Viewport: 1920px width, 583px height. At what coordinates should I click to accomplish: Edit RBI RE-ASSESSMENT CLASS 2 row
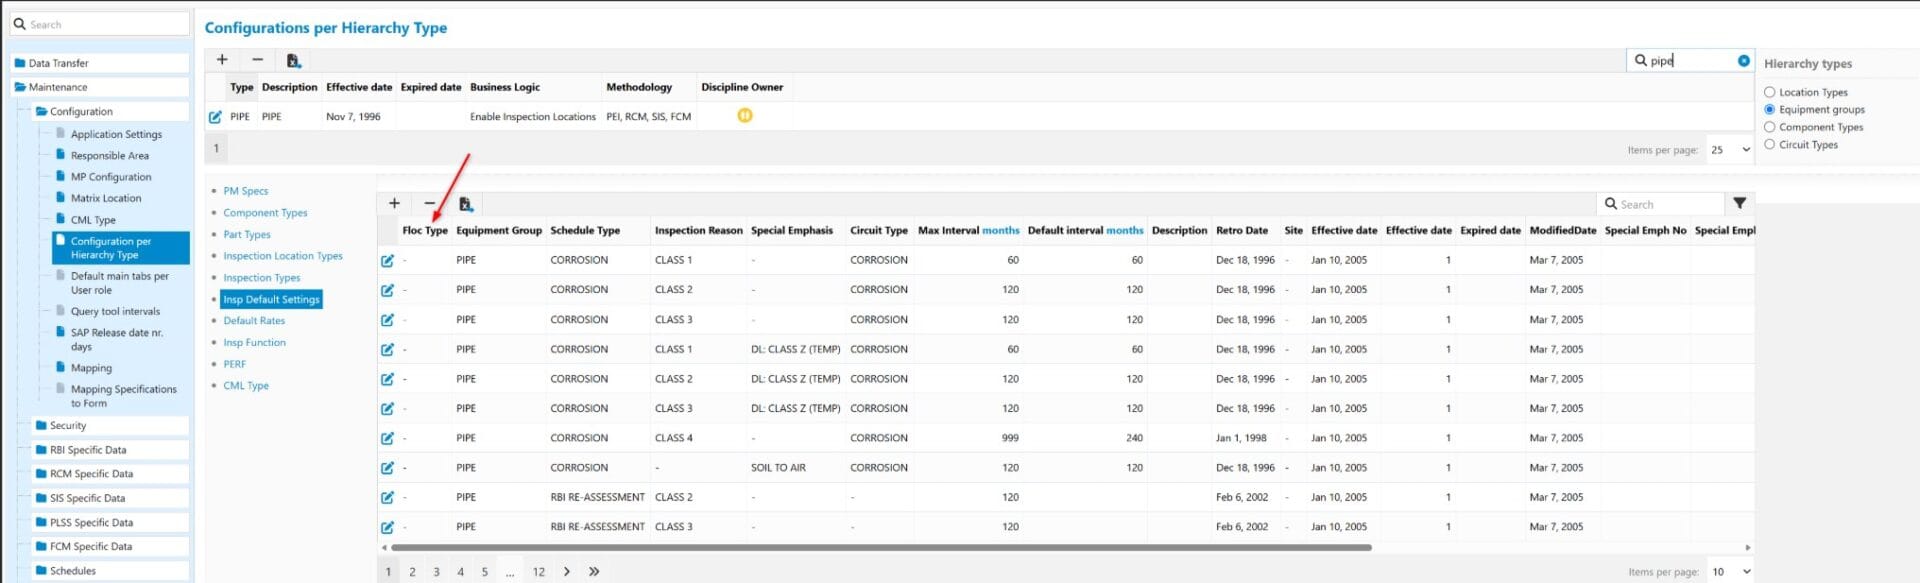click(387, 497)
